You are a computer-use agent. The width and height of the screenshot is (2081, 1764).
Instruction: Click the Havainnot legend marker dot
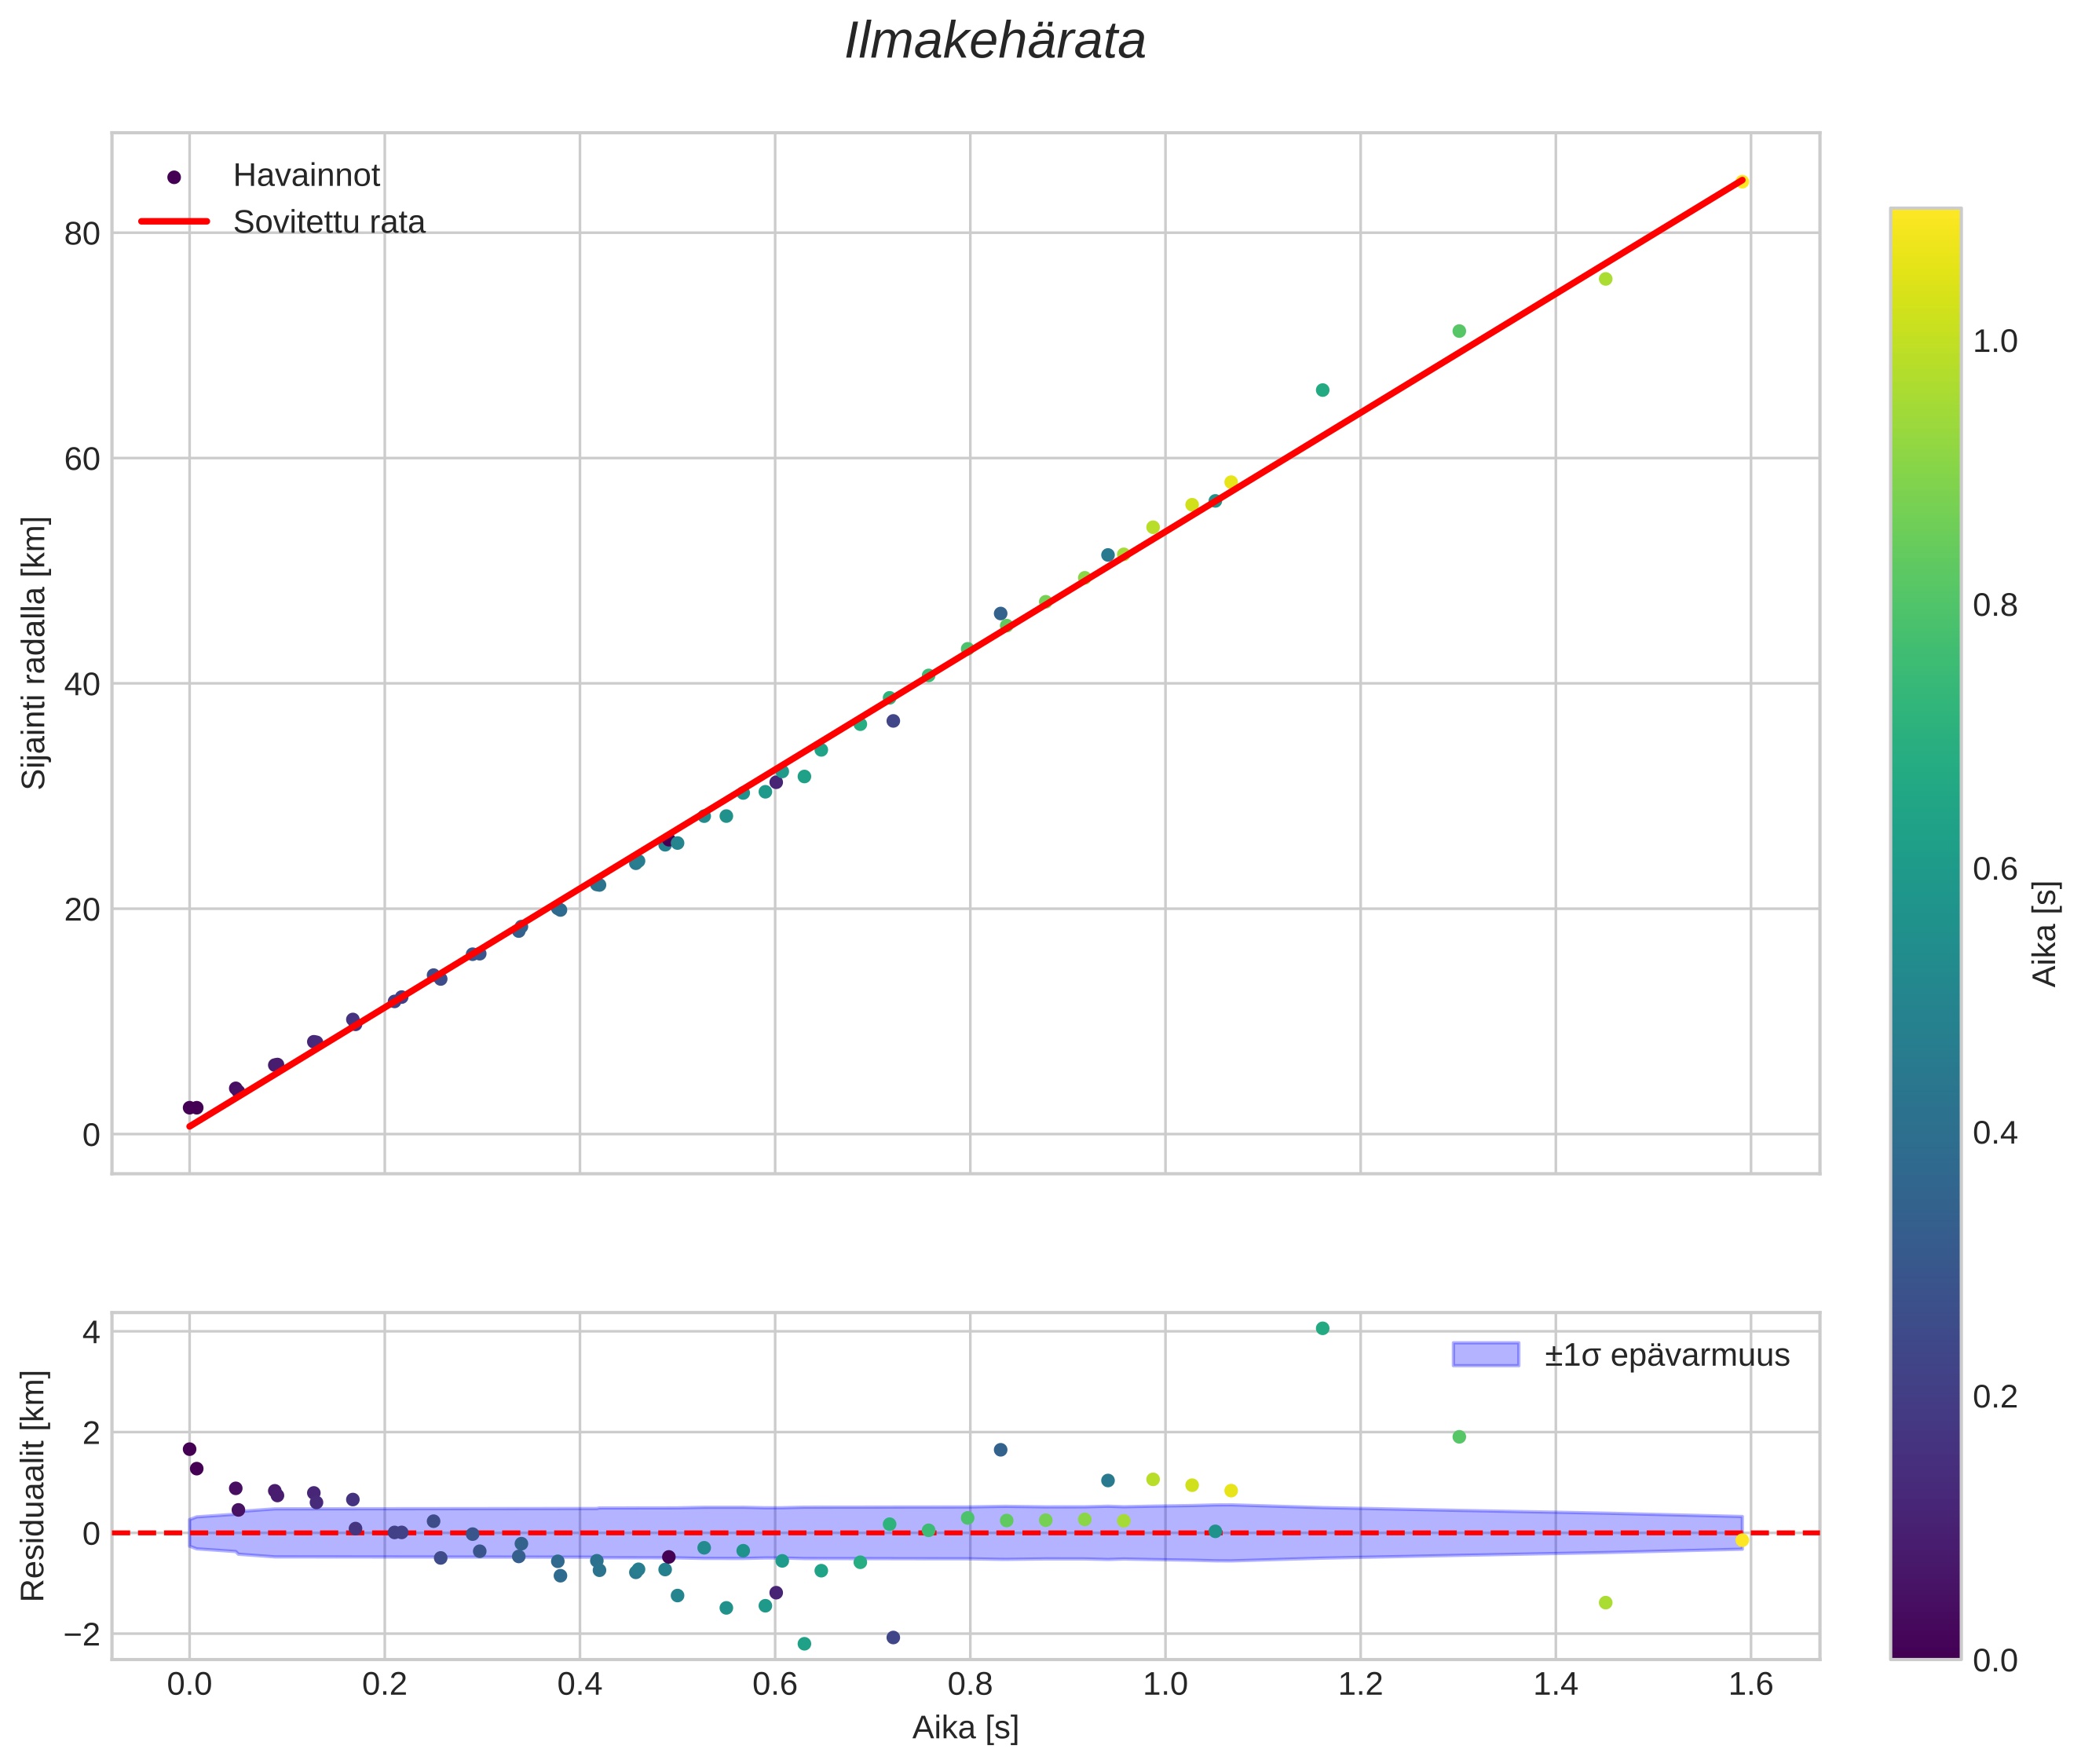(174, 177)
